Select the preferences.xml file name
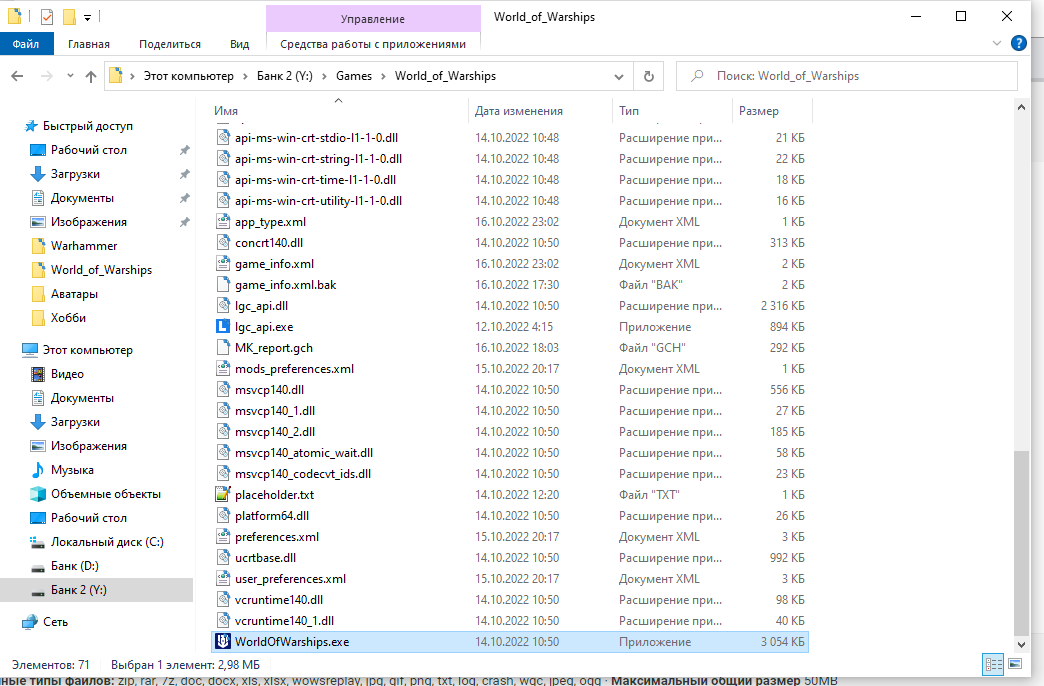1044x686 pixels. [x=277, y=537]
